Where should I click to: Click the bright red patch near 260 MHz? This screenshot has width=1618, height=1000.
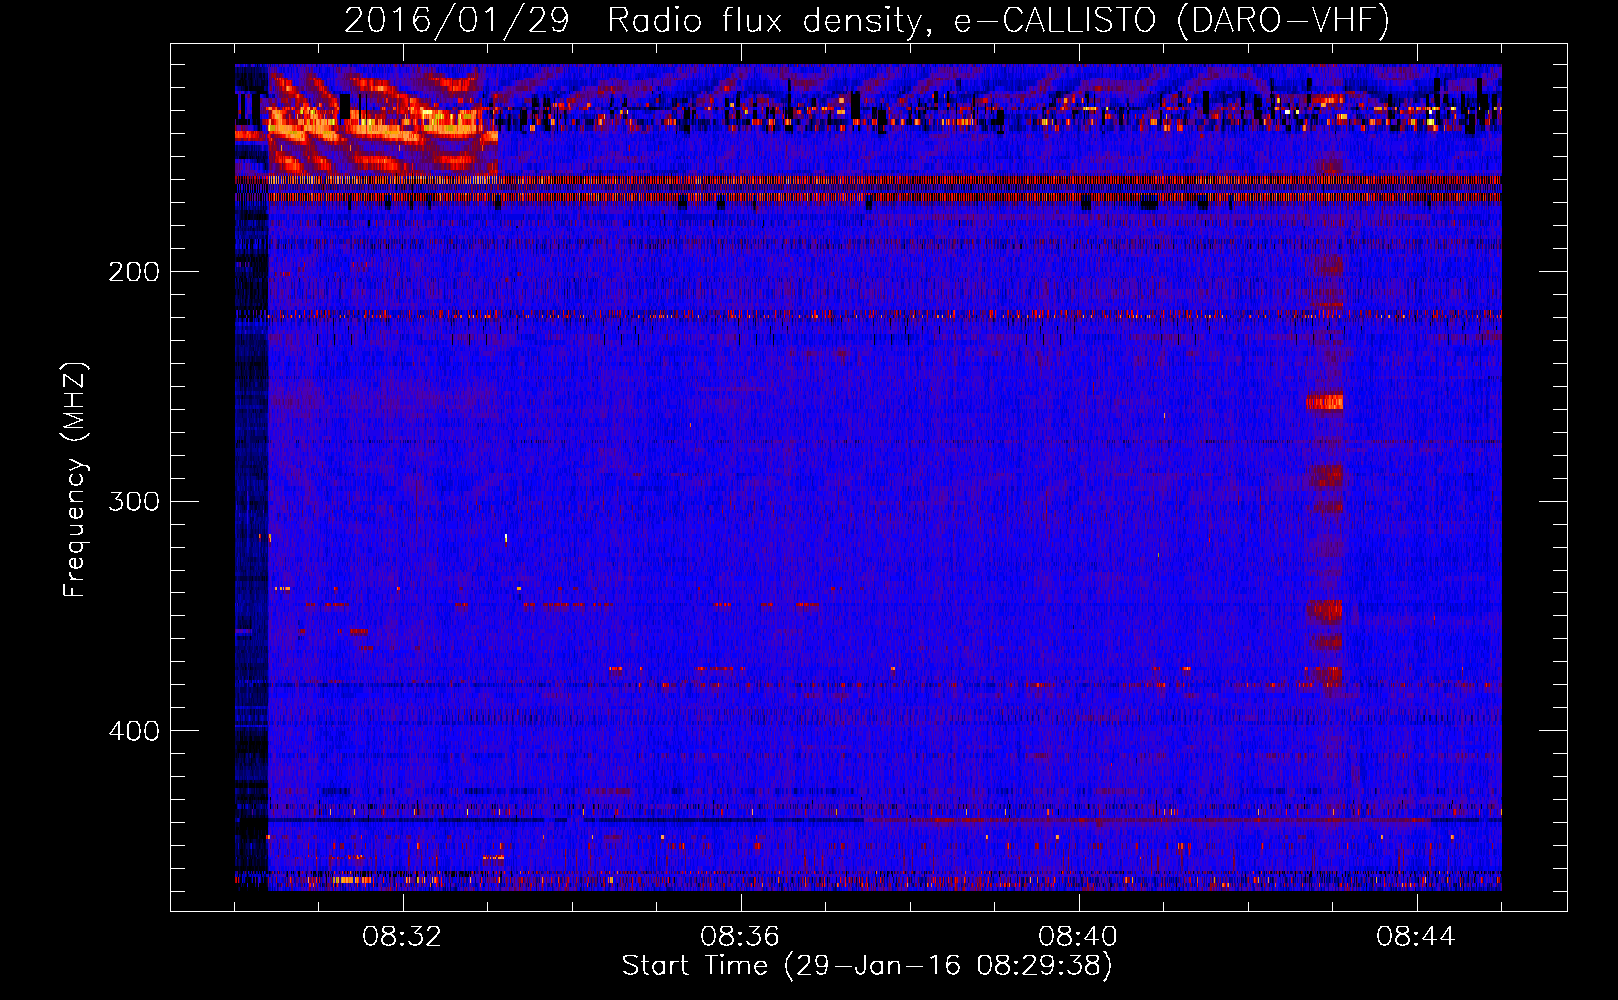[x=1325, y=402]
